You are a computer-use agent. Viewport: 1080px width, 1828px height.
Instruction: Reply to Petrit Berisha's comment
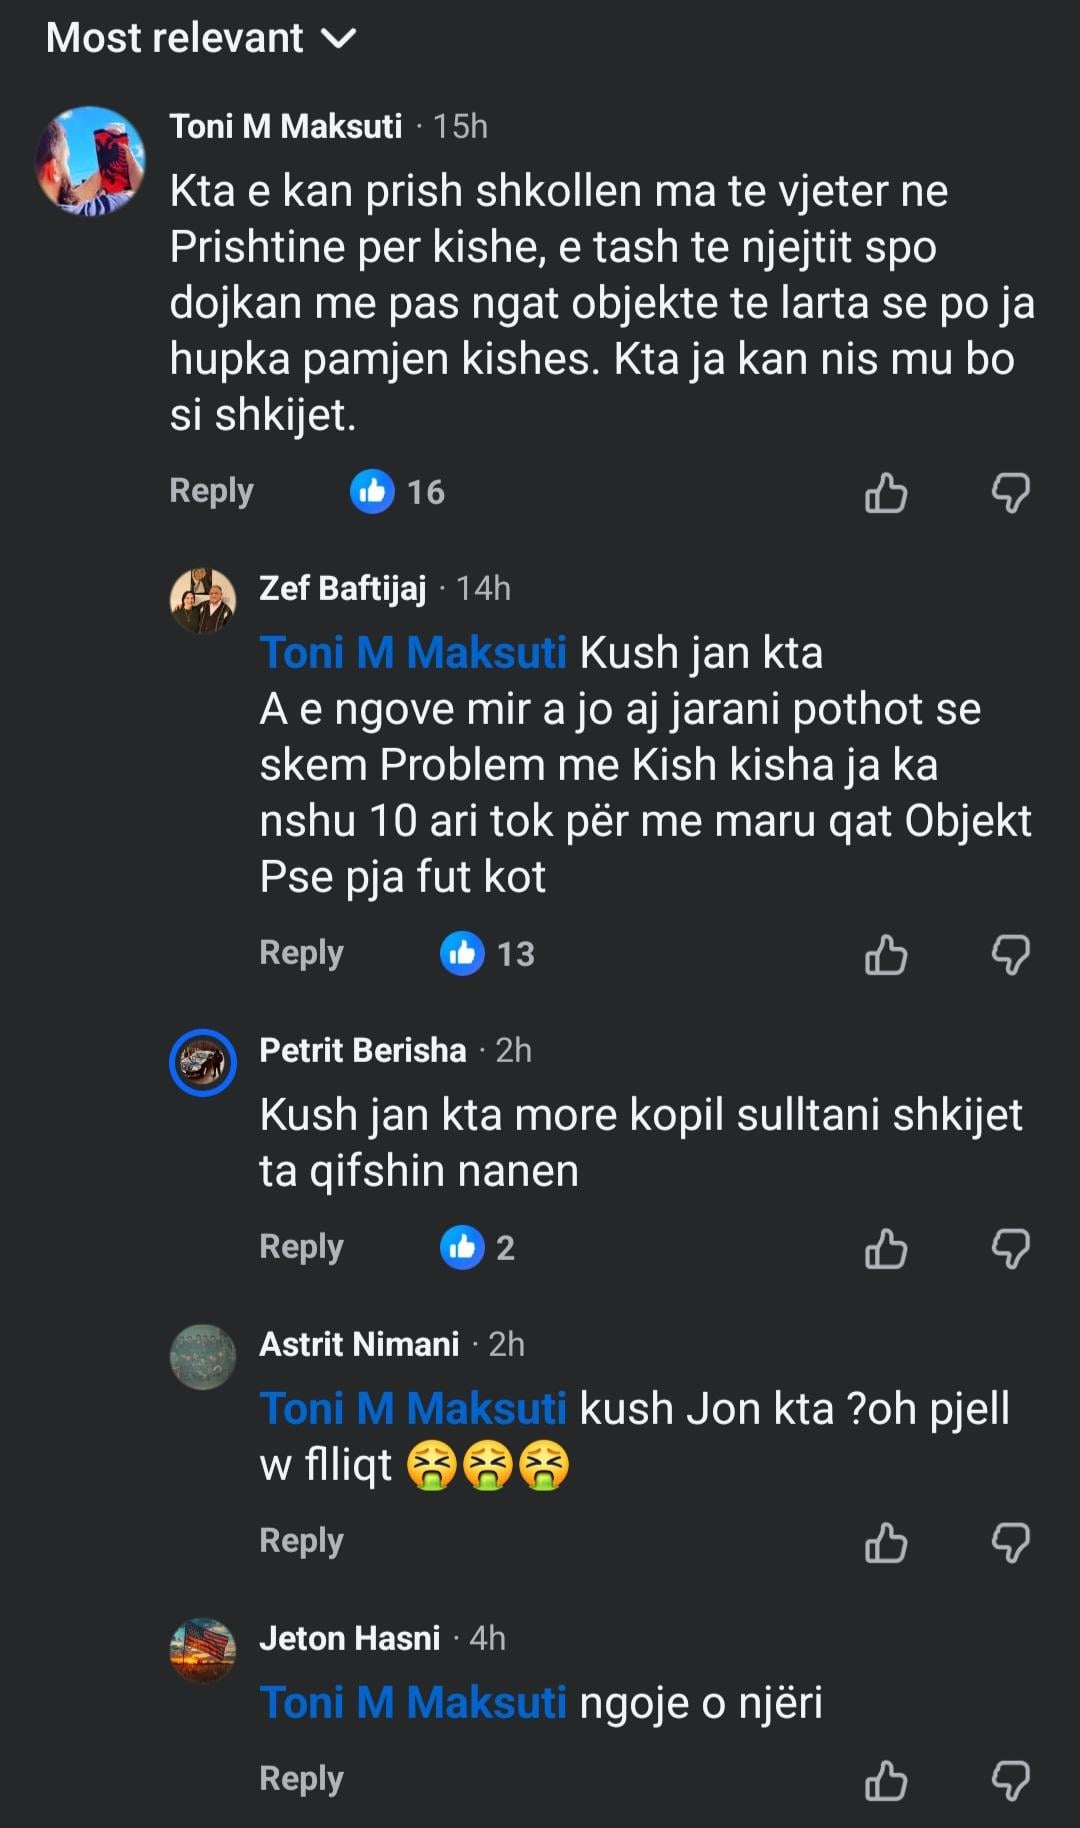coord(301,1247)
